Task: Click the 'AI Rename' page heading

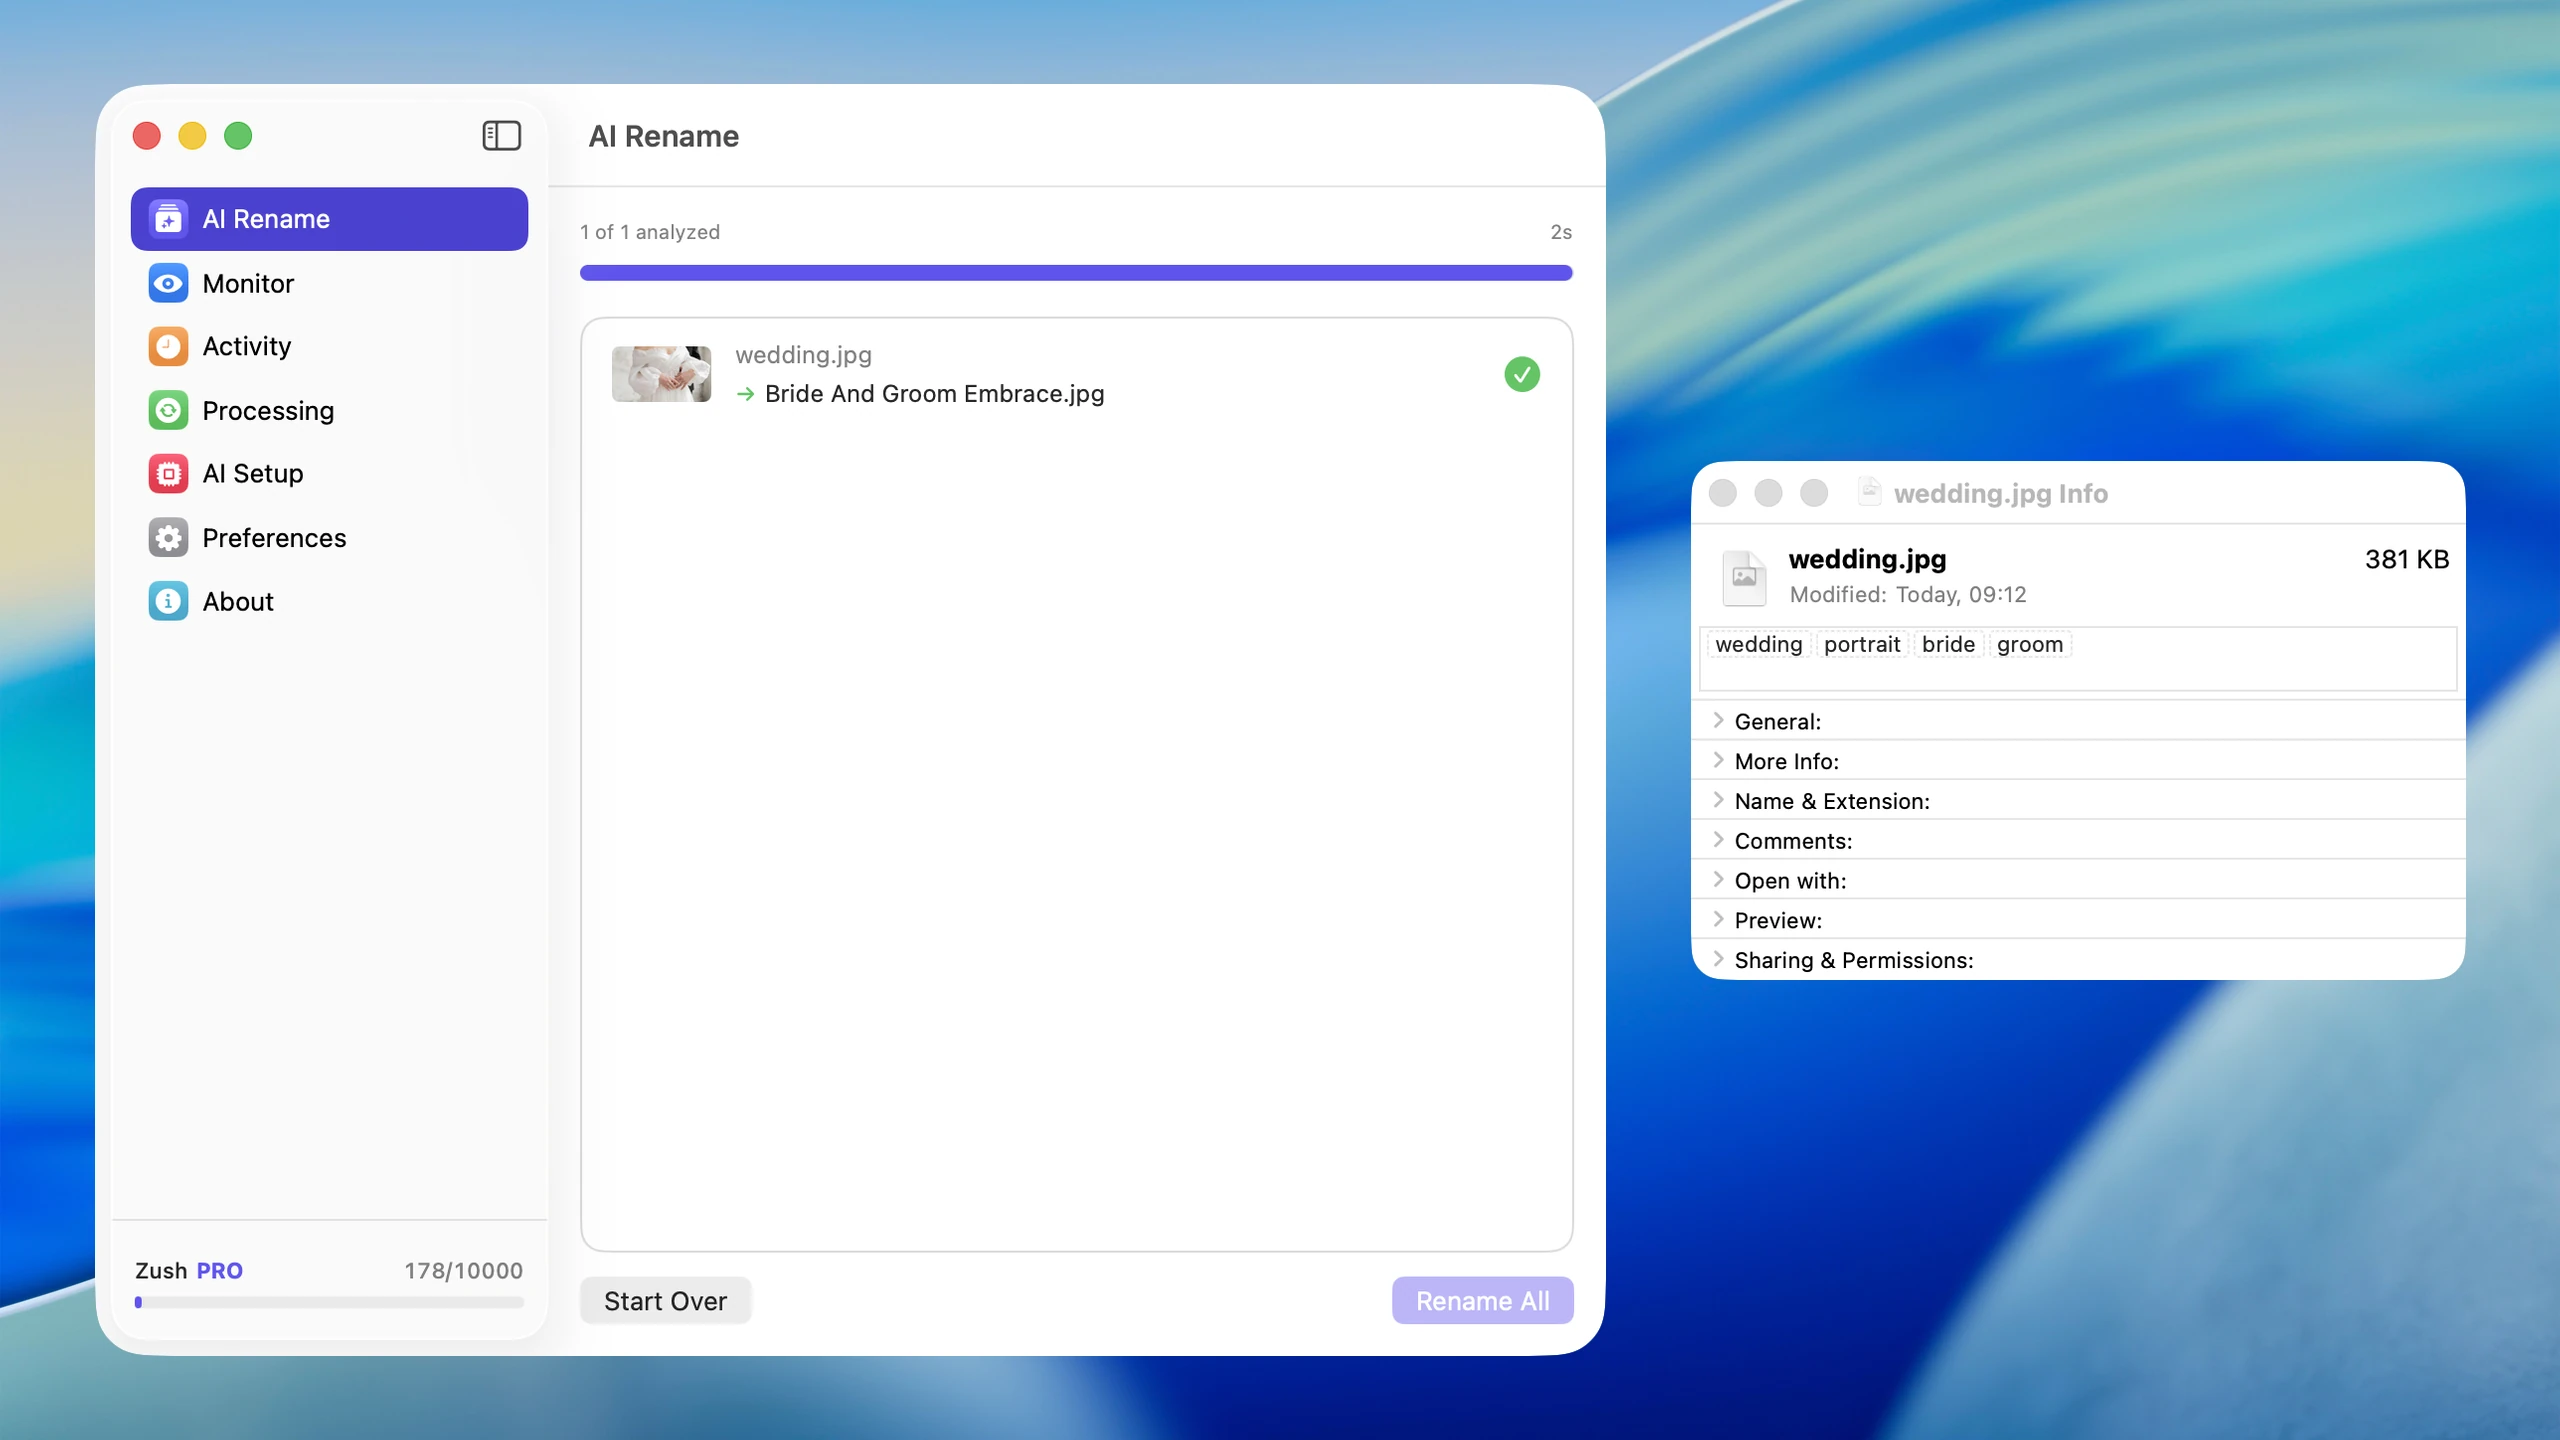Action: tap(663, 136)
